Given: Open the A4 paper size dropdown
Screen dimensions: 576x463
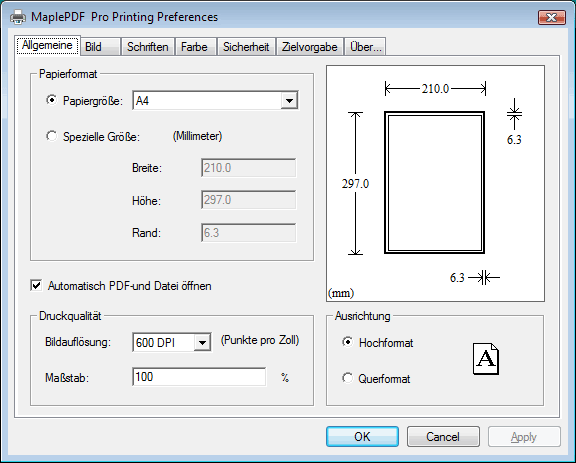Looking at the screenshot, I should point(289,100).
